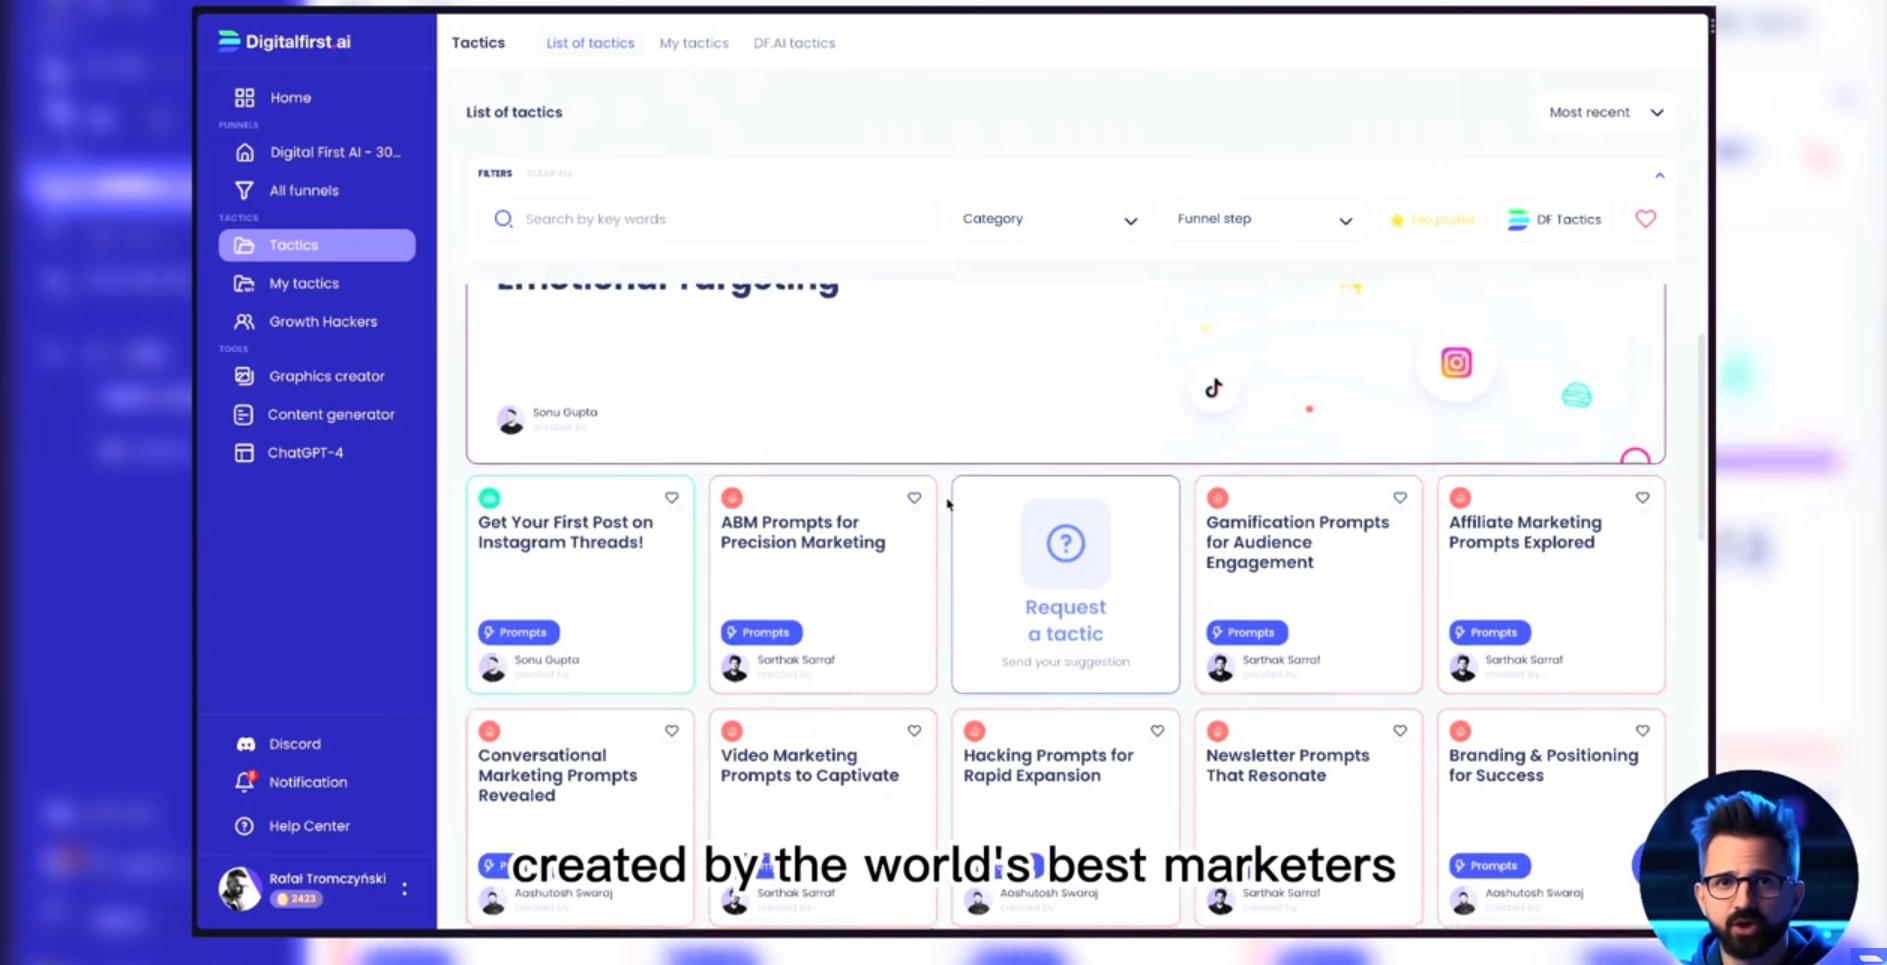The image size is (1887, 965).
Task: Click the Instagram icon in featured banner
Action: click(x=1456, y=363)
